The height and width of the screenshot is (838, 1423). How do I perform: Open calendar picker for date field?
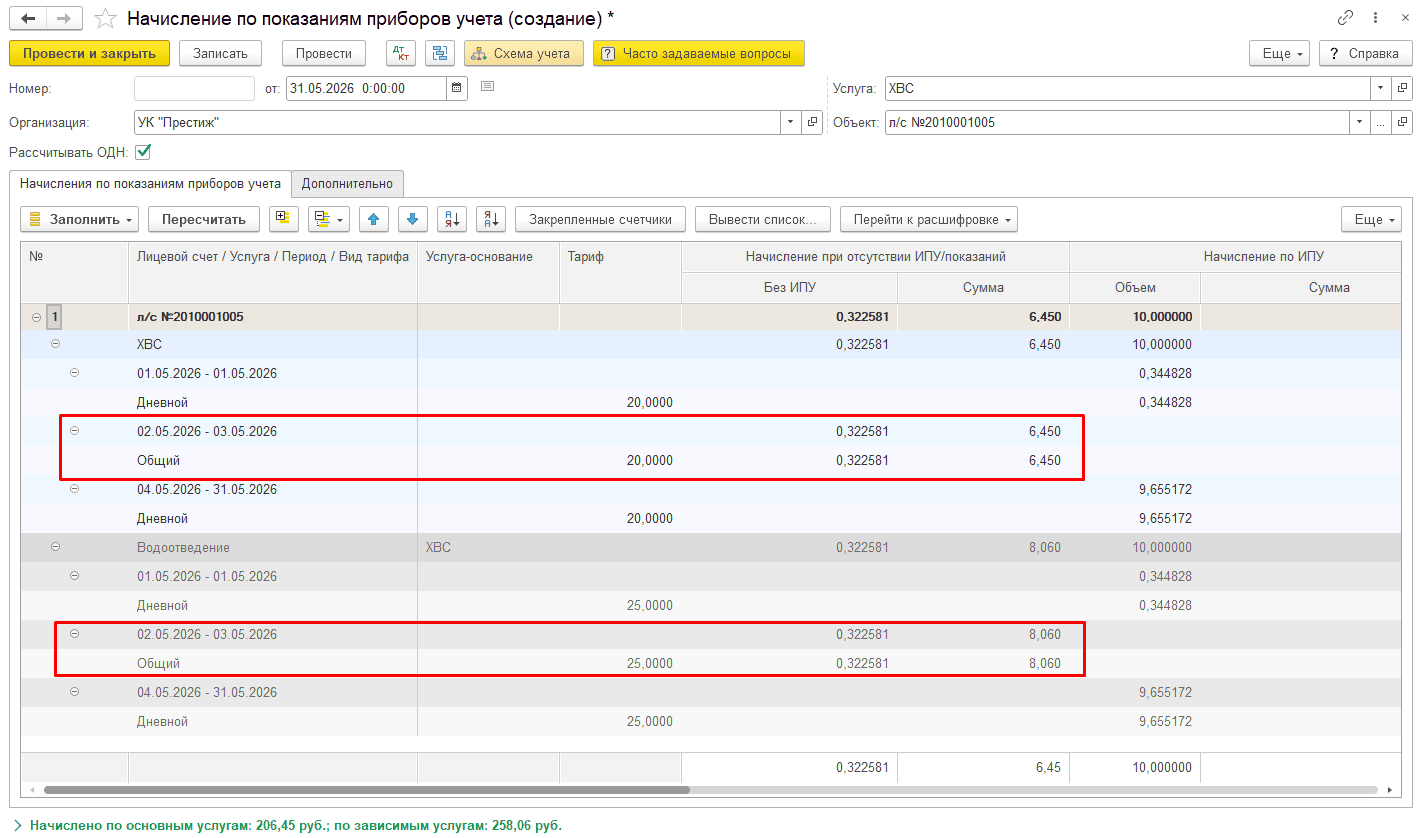pyautogui.click(x=457, y=88)
